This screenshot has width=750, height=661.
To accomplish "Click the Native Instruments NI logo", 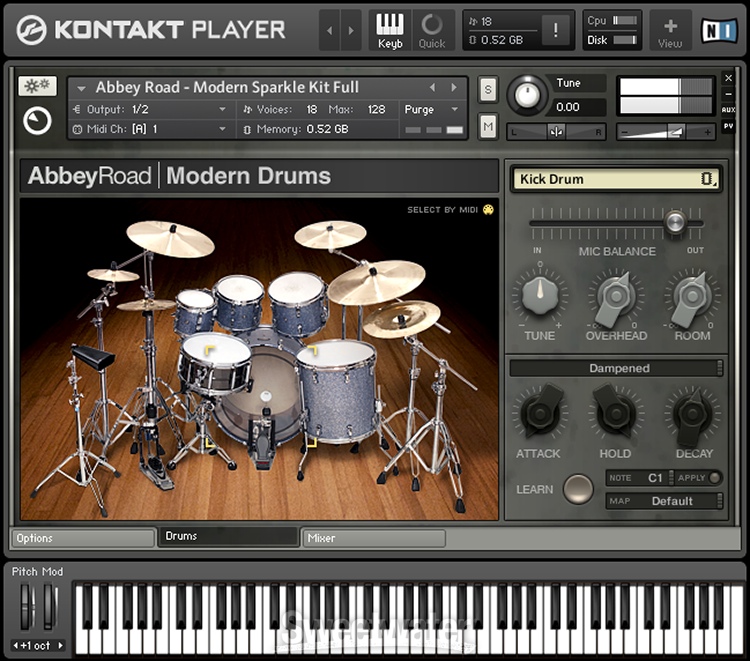I will 720,31.
